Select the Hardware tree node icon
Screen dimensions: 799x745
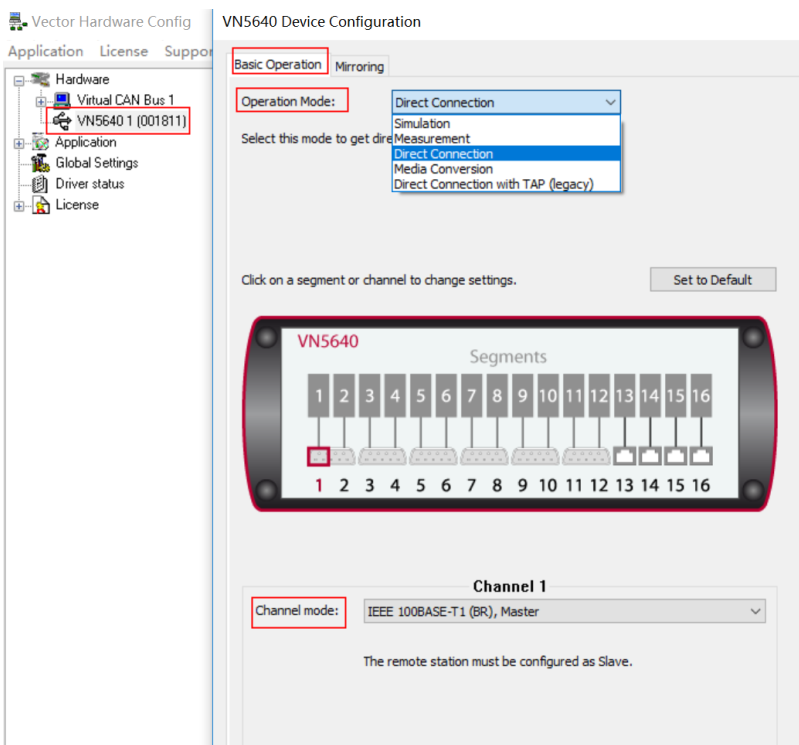[x=40, y=79]
